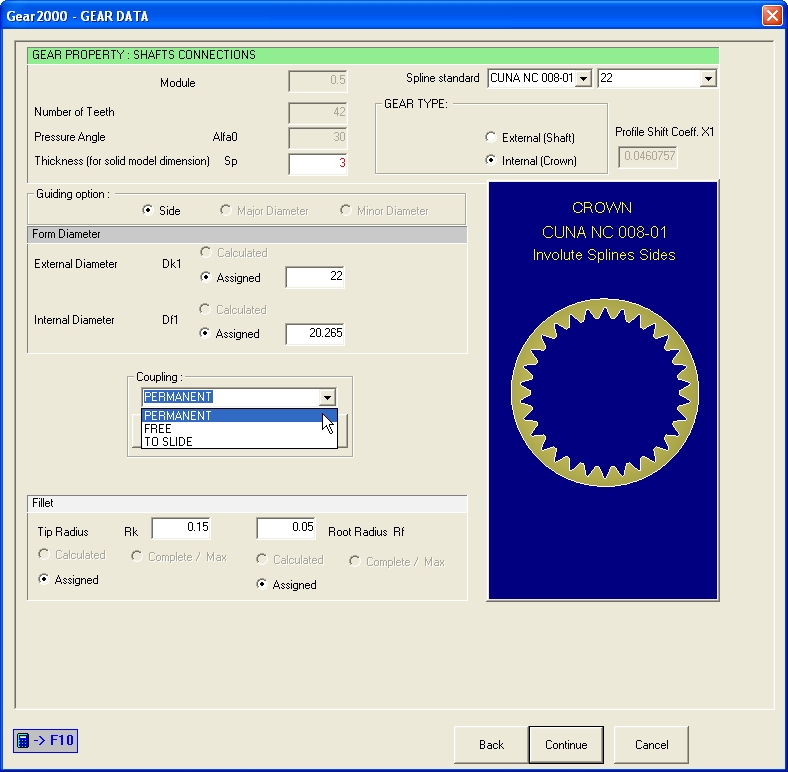Image resolution: width=788 pixels, height=772 pixels.
Task: Click the 'Involute Splines Sides' text
Action: point(604,255)
